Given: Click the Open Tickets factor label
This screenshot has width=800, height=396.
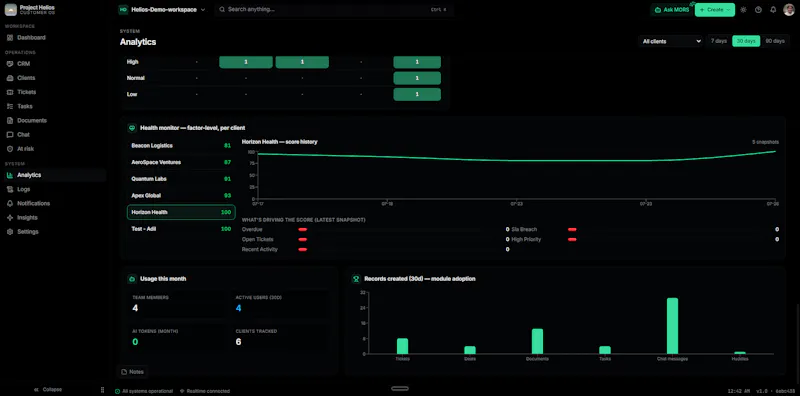Looking at the screenshot, I should click(258, 239).
